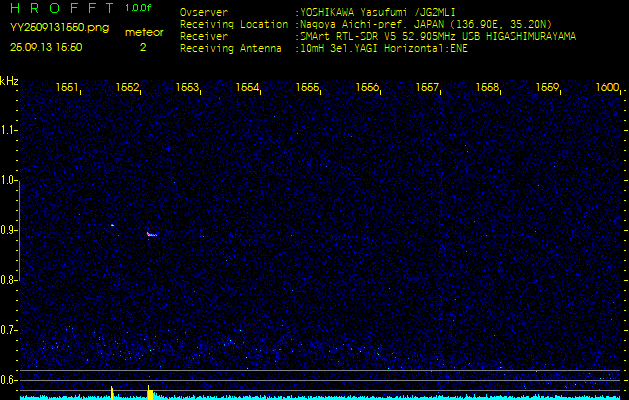Click the "Receiver" field label
629x400 pixels.
(204, 37)
